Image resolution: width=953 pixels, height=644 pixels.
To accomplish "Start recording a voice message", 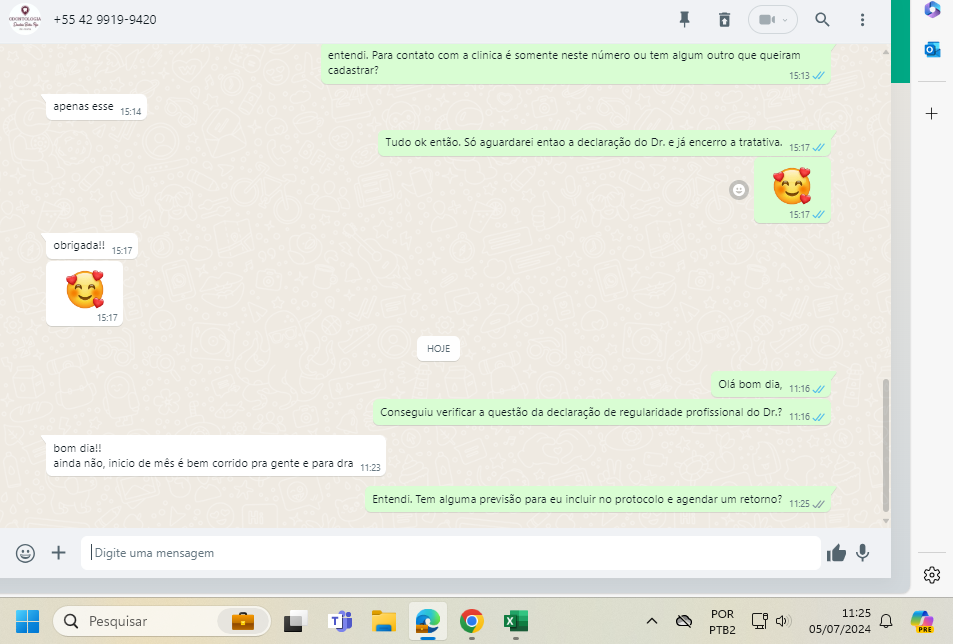I will 862,553.
